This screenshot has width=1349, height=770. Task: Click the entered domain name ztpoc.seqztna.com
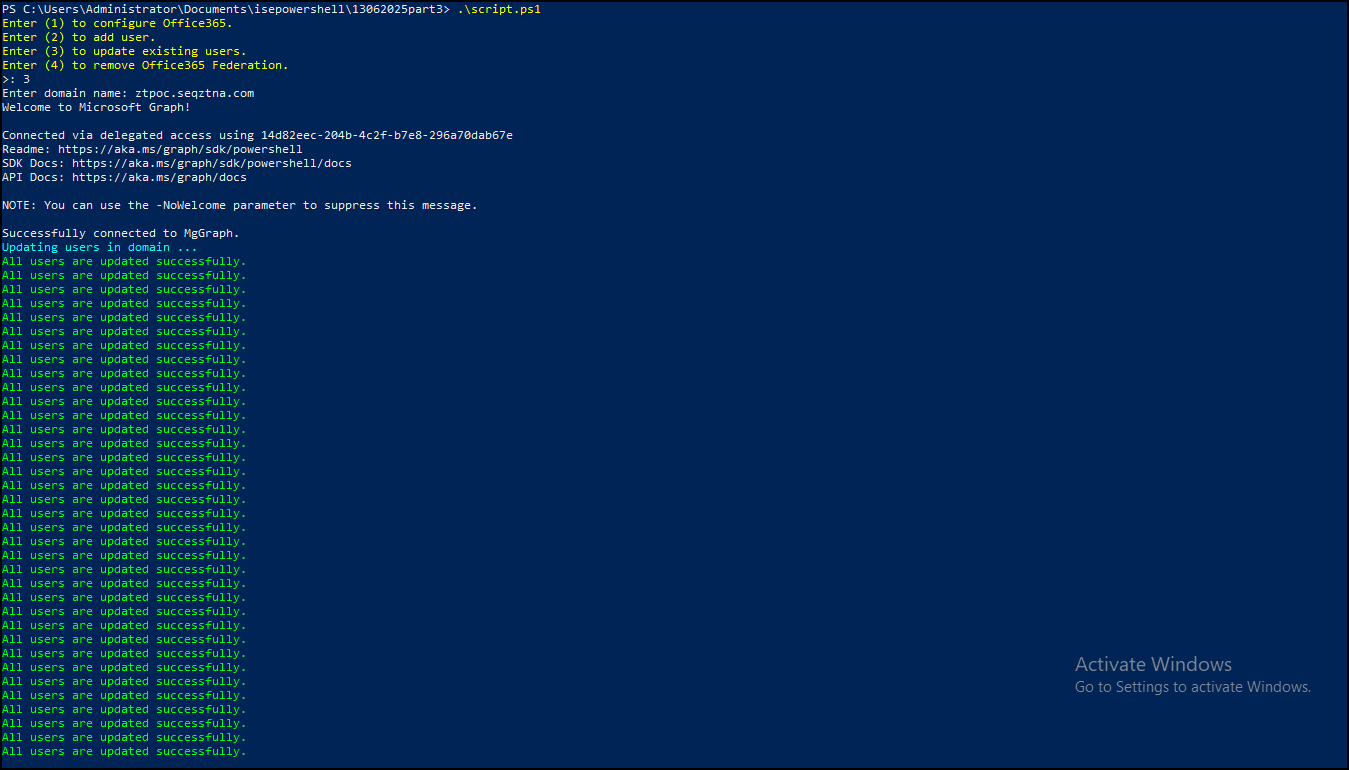[194, 93]
